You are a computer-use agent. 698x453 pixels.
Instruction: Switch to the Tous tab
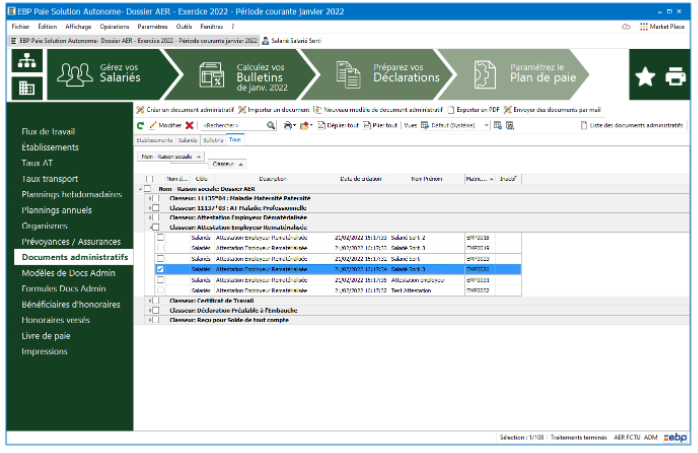tap(235, 140)
